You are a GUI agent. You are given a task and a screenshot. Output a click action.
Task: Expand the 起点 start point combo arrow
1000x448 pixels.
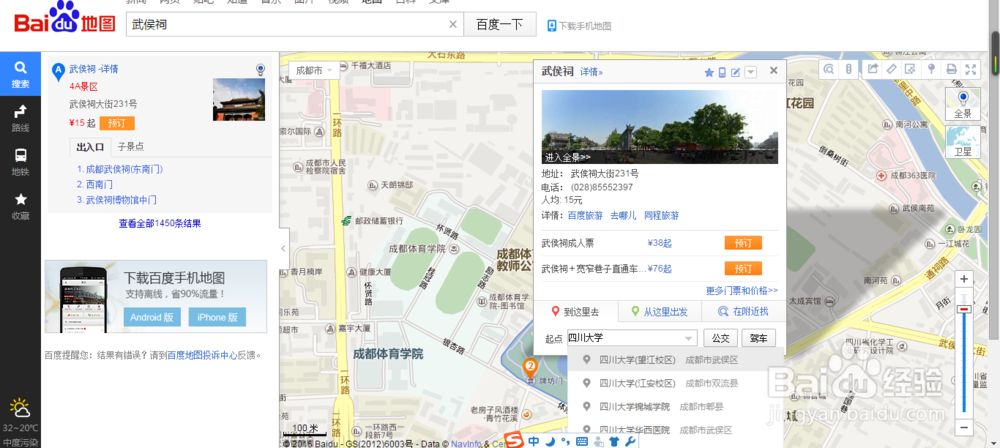point(689,338)
